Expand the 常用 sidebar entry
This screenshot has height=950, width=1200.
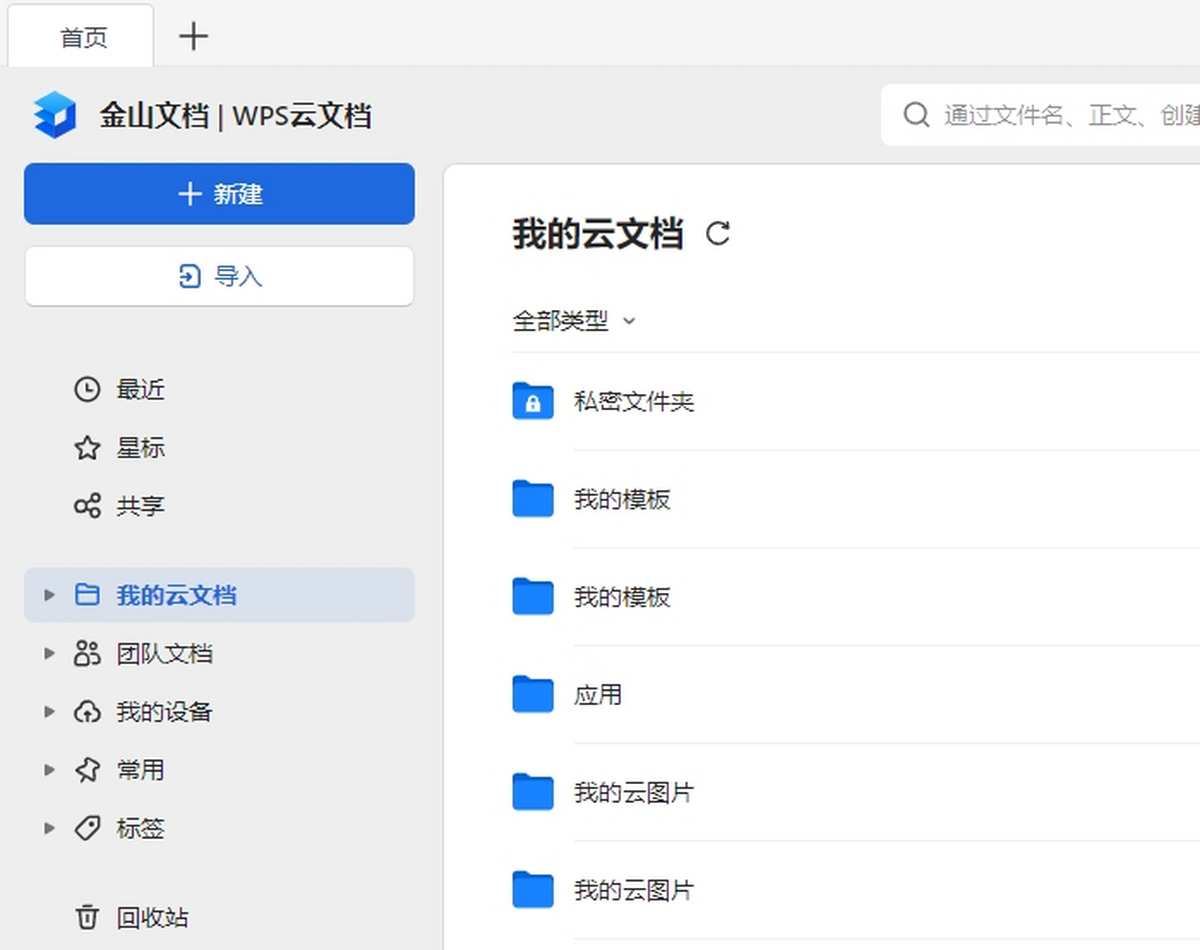coord(50,770)
